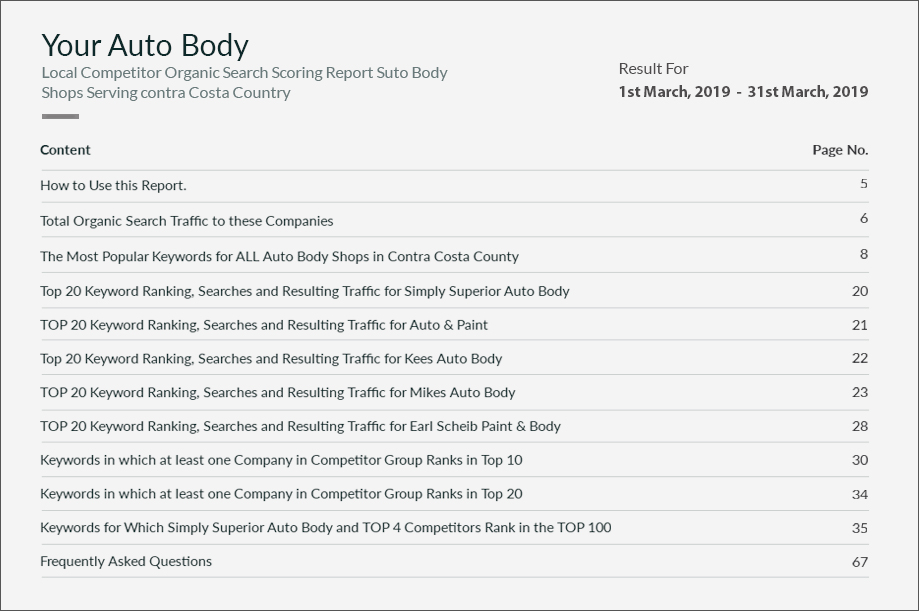Screen dimensions: 919x611
Task: Open 'Competitor Group Ranks in Top 20' entry
Action: (x=281, y=494)
